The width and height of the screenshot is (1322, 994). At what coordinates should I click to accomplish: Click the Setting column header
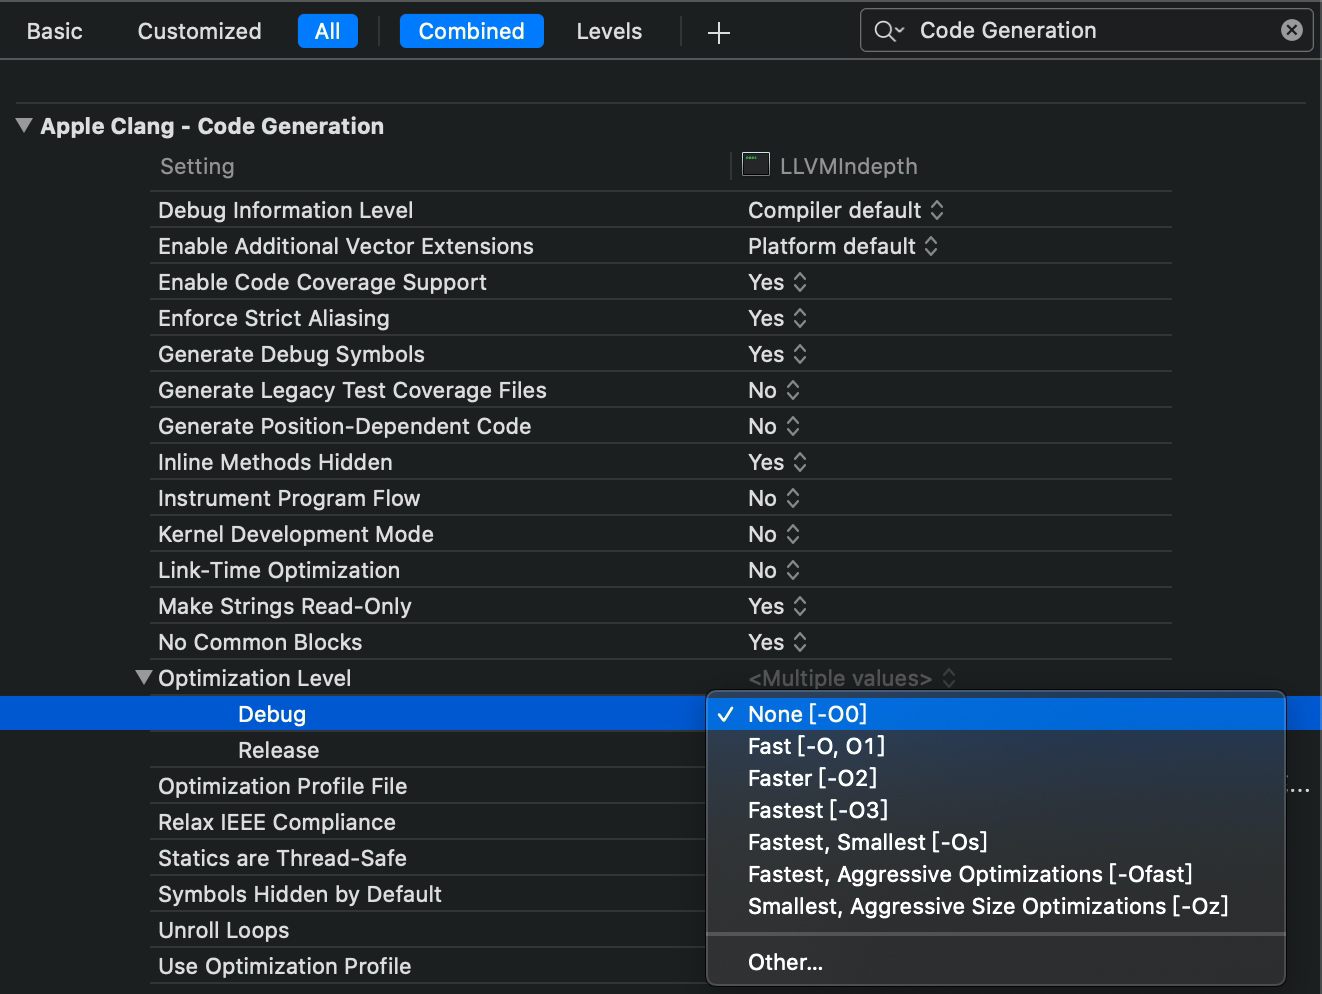[x=197, y=166]
